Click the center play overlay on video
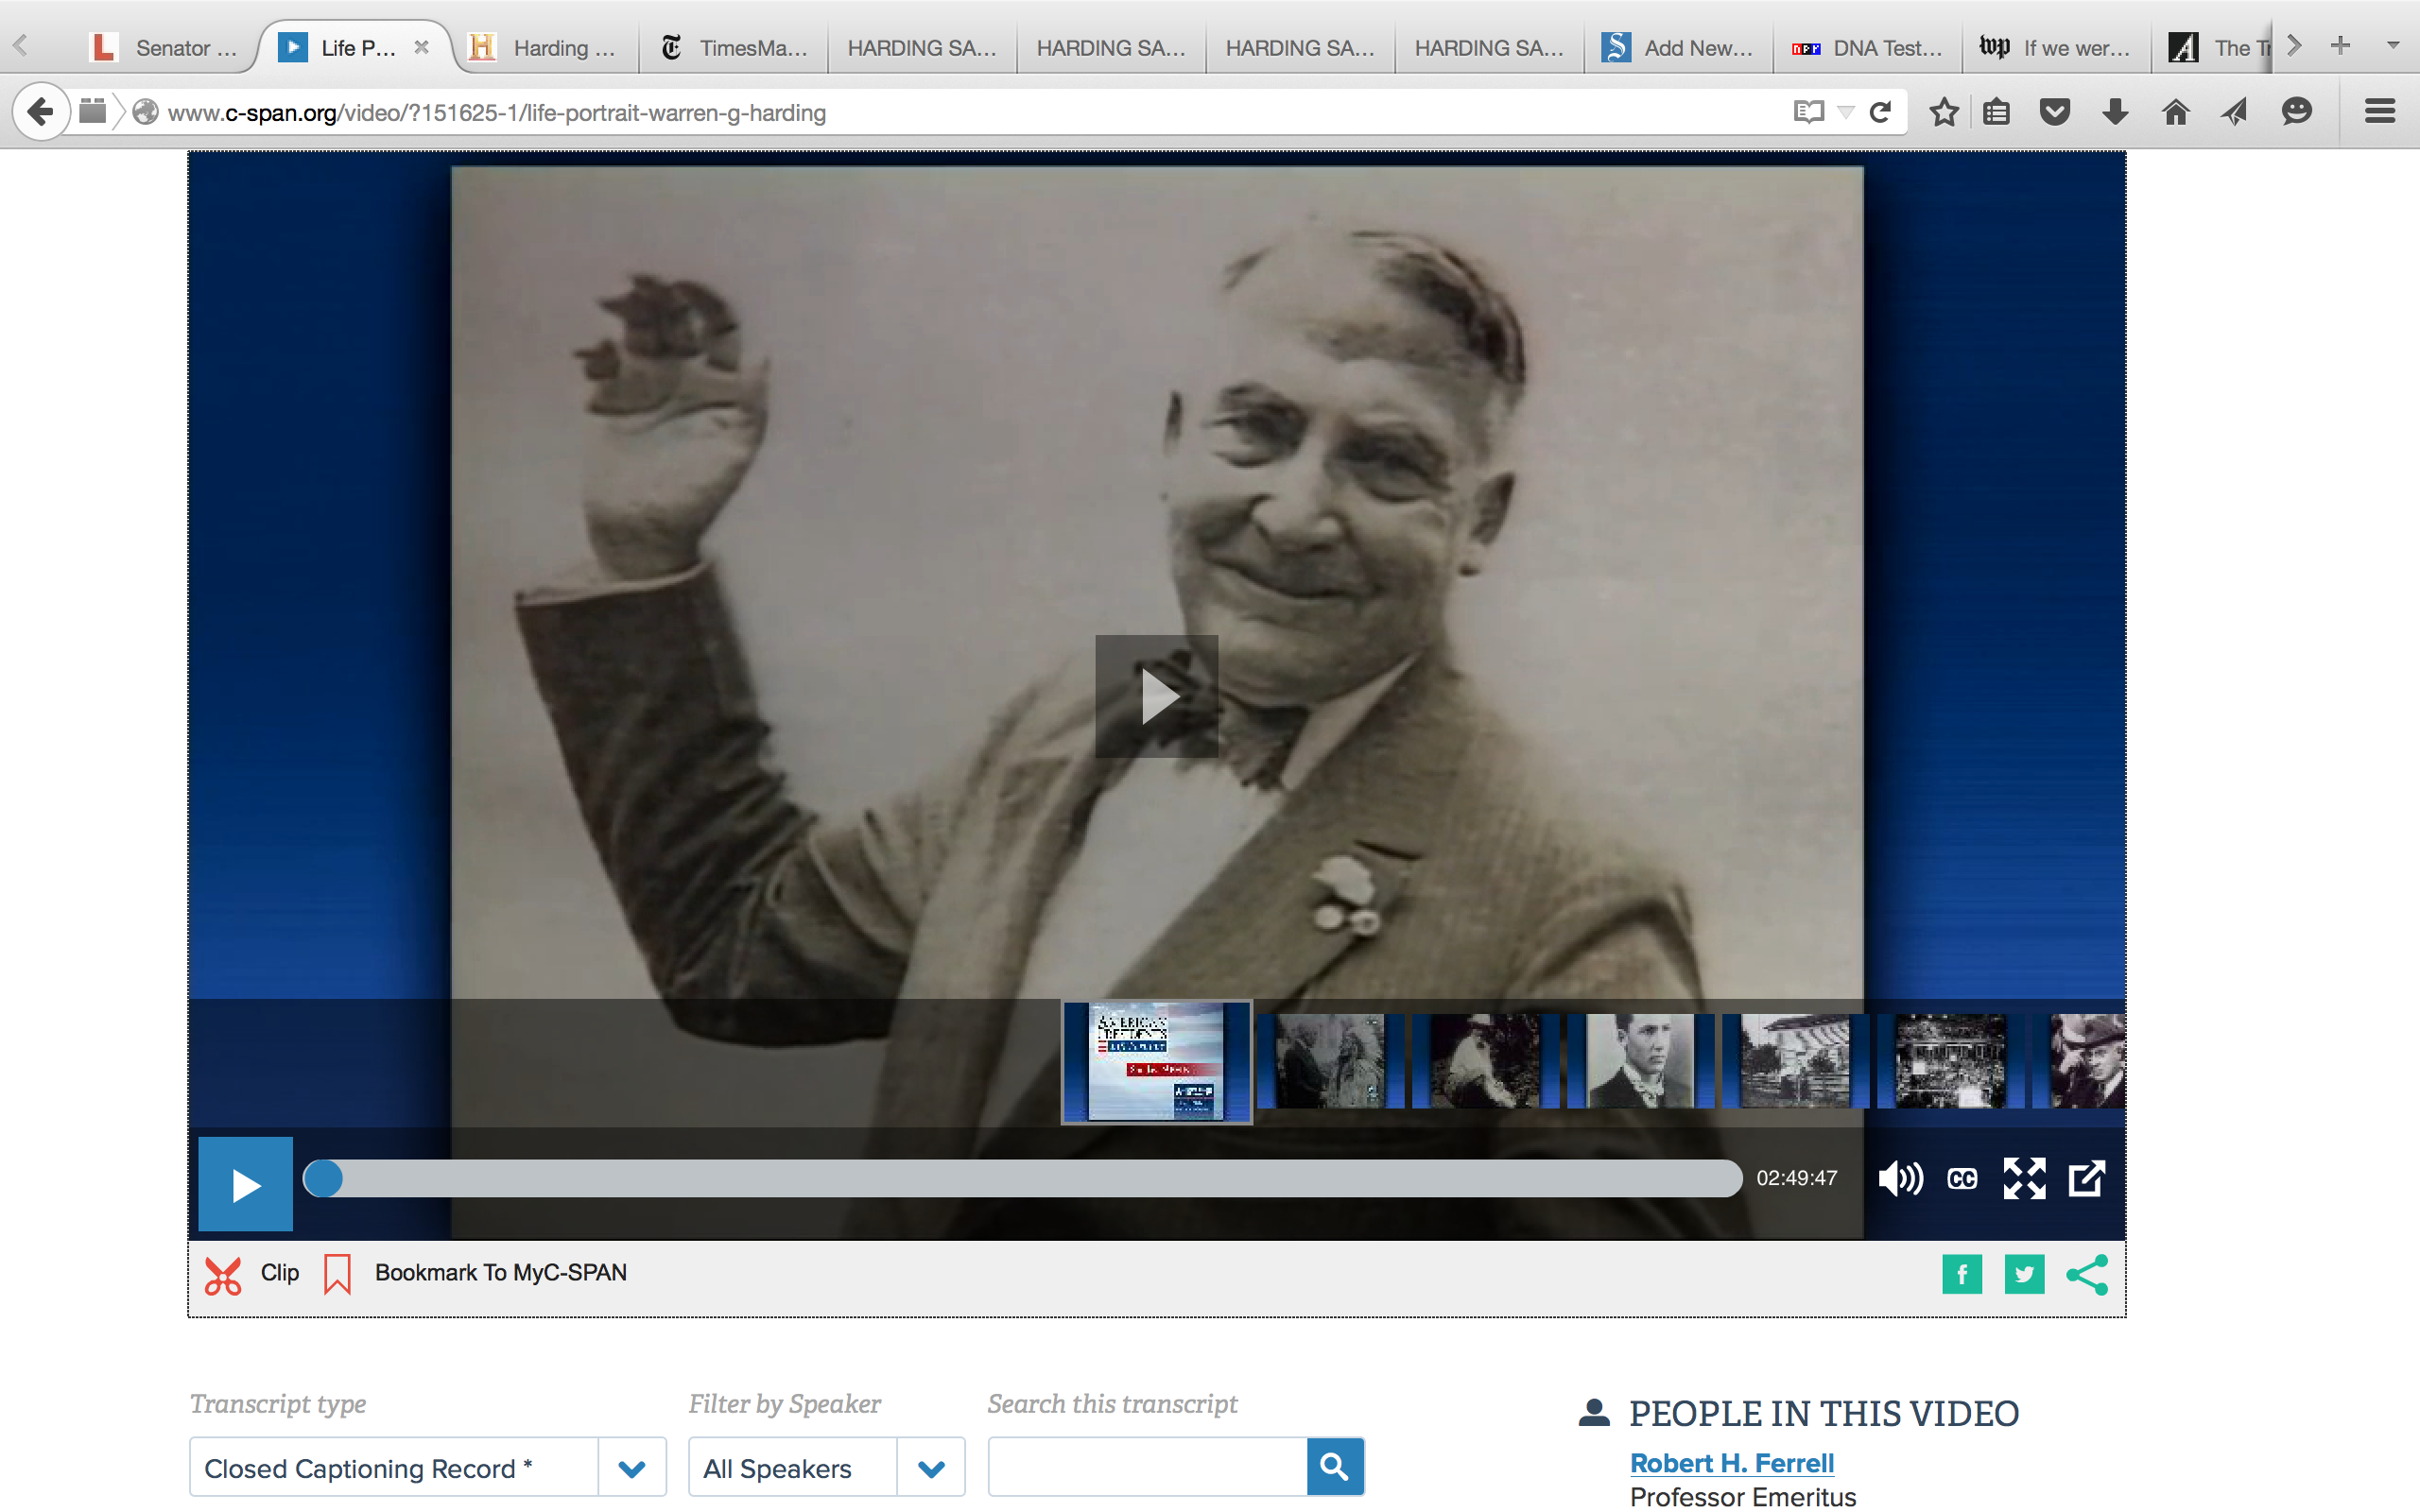 click(x=1157, y=696)
